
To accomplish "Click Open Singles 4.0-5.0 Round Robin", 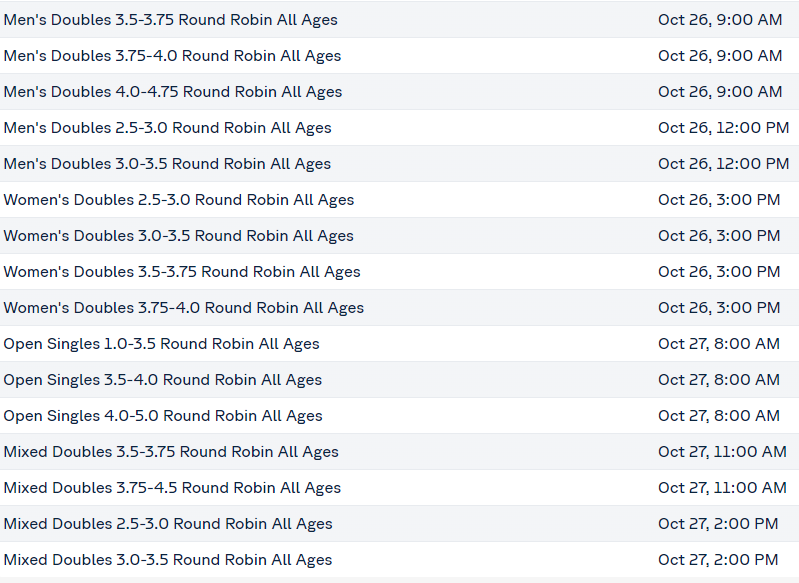I will pyautogui.click(x=162, y=416).
